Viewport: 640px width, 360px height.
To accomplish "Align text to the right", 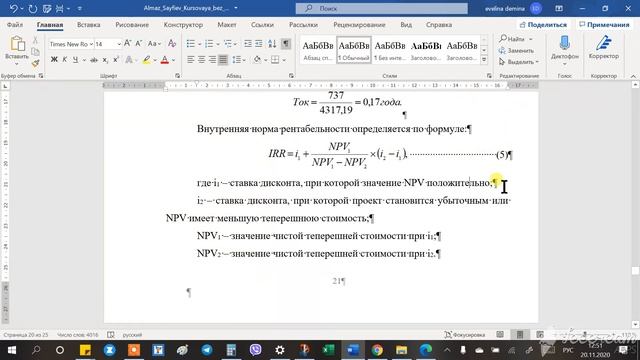I will [212, 60].
